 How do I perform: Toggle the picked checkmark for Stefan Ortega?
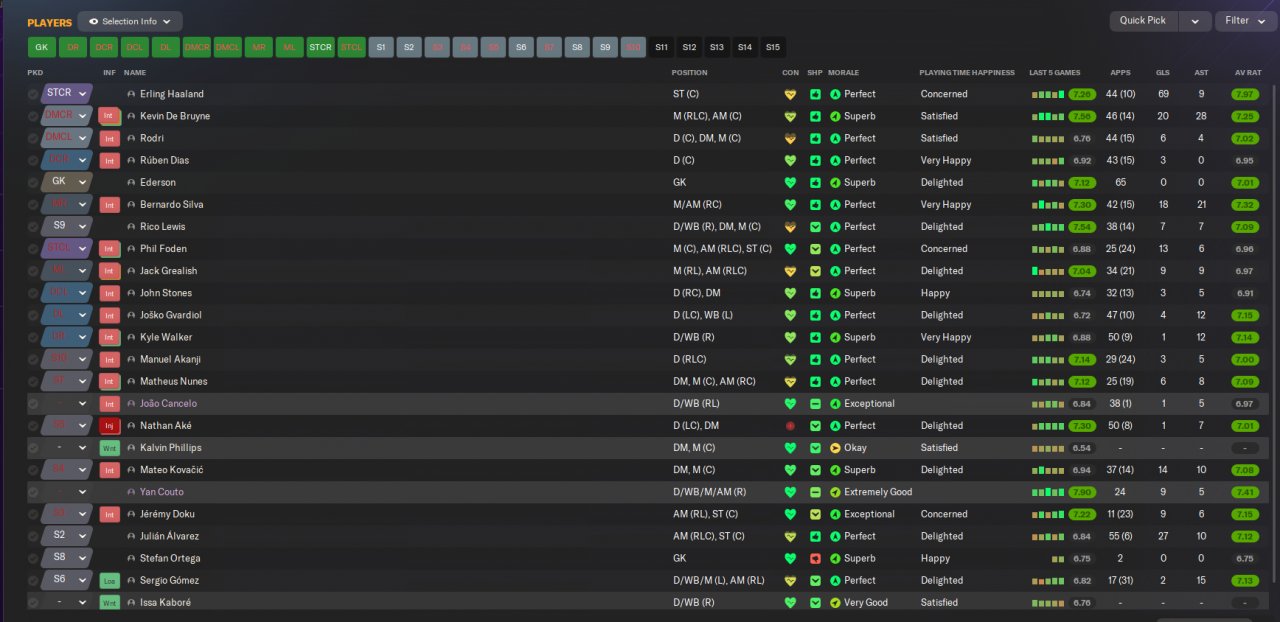[x=33, y=558]
